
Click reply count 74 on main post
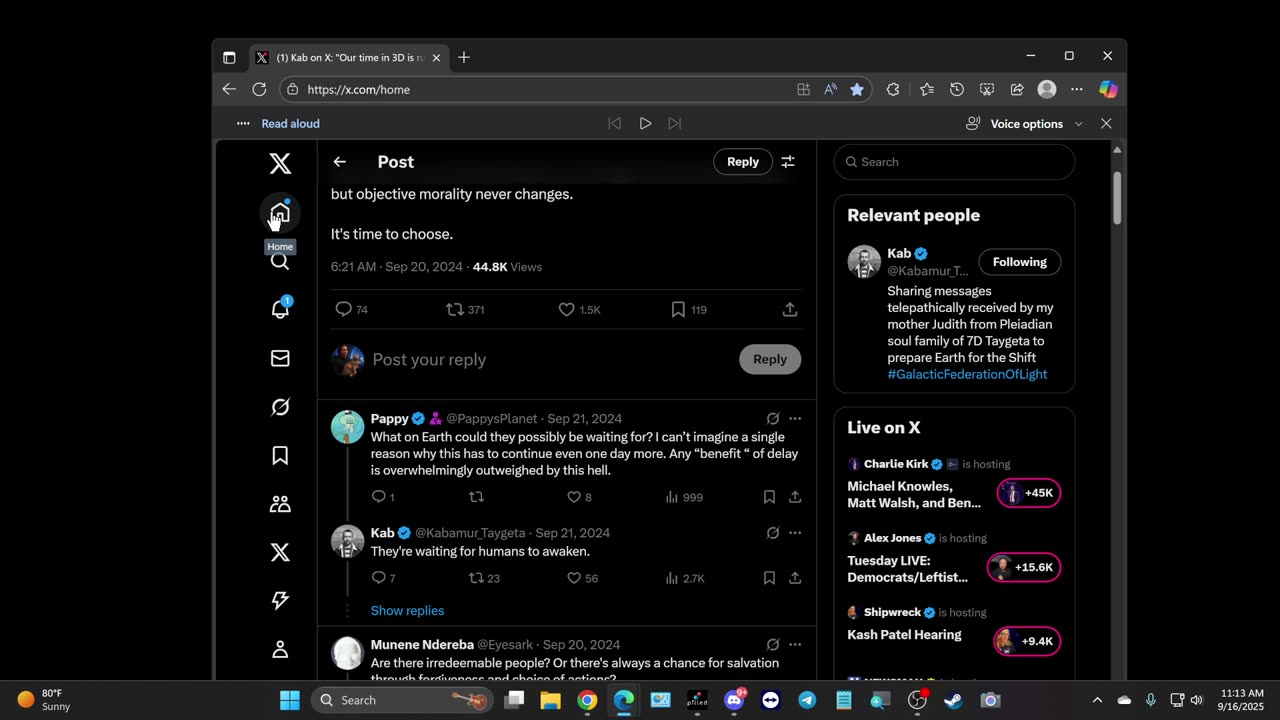click(x=352, y=310)
